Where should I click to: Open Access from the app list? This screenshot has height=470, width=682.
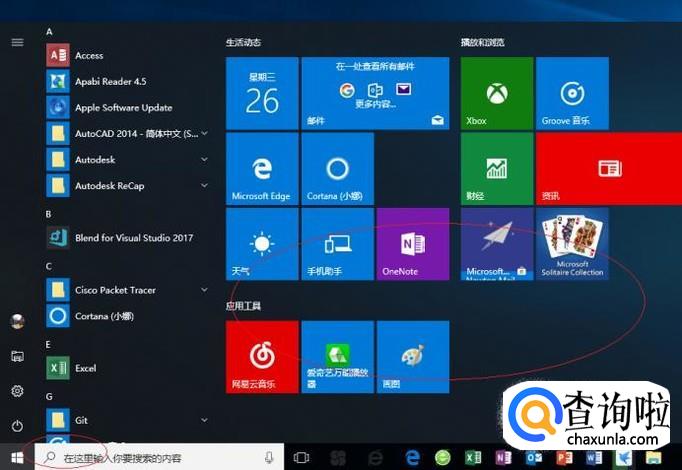click(x=88, y=55)
